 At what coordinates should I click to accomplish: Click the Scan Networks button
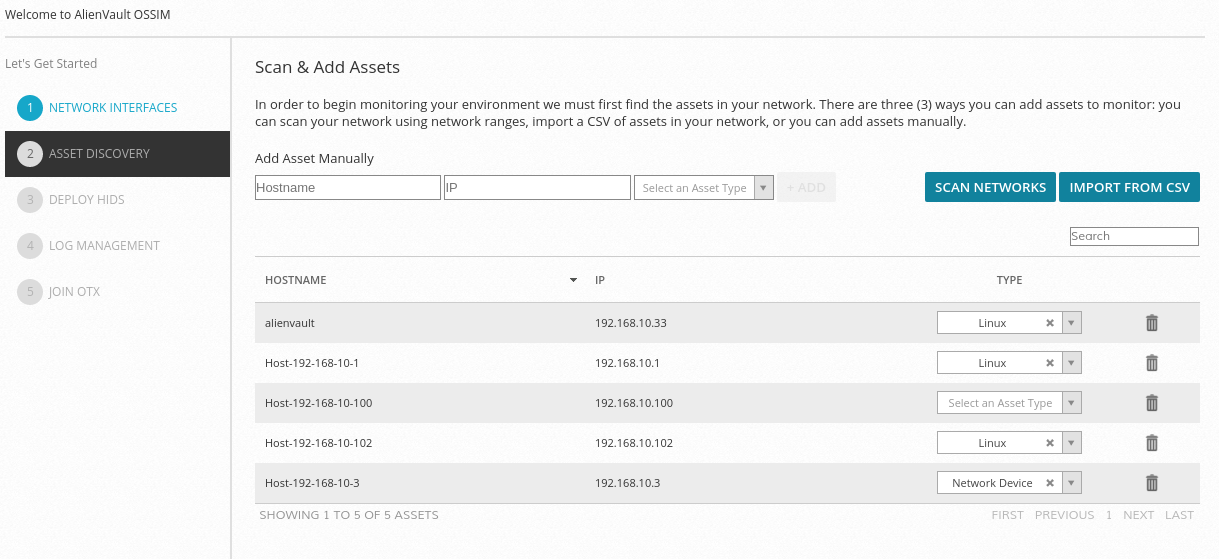[990, 188]
